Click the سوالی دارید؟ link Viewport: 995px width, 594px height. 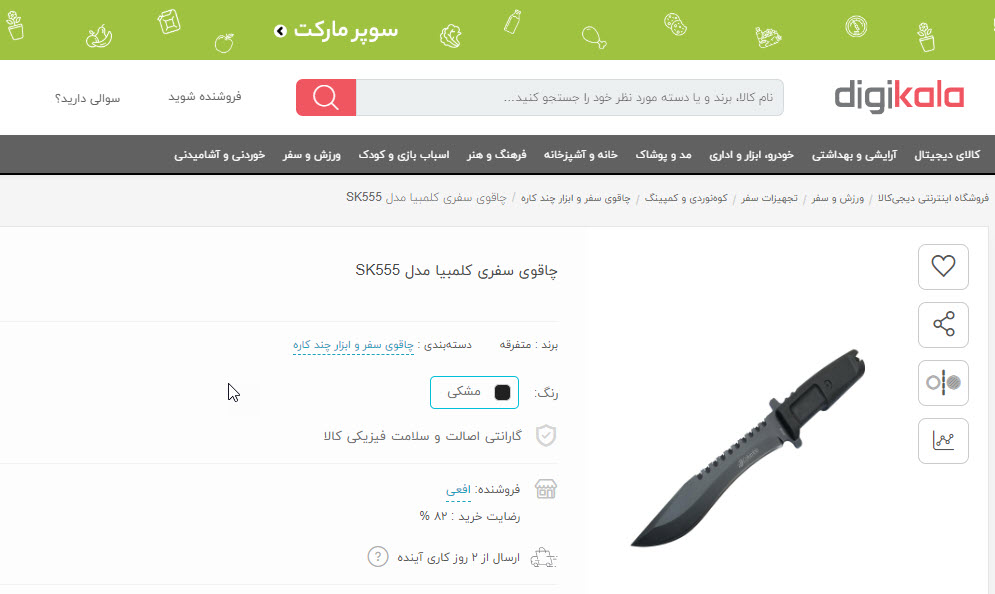tap(88, 98)
